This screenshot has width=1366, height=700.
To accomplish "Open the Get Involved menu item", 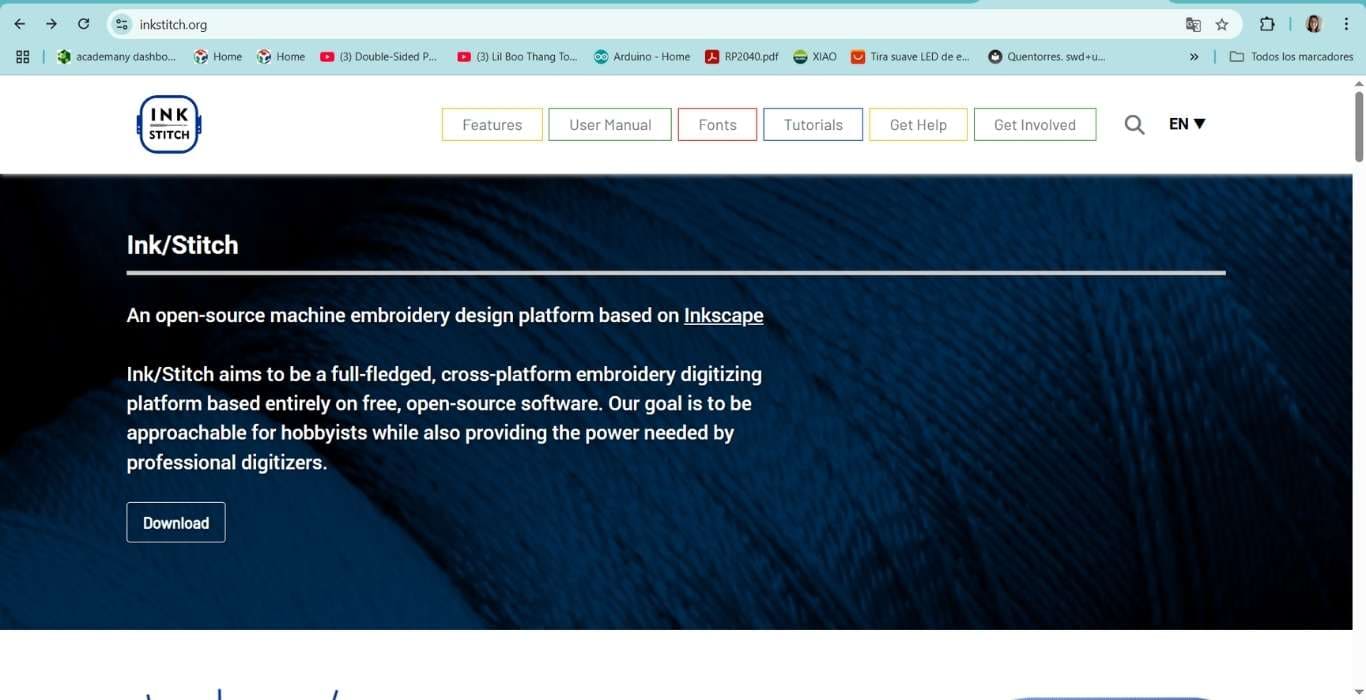I will pyautogui.click(x=1035, y=125).
